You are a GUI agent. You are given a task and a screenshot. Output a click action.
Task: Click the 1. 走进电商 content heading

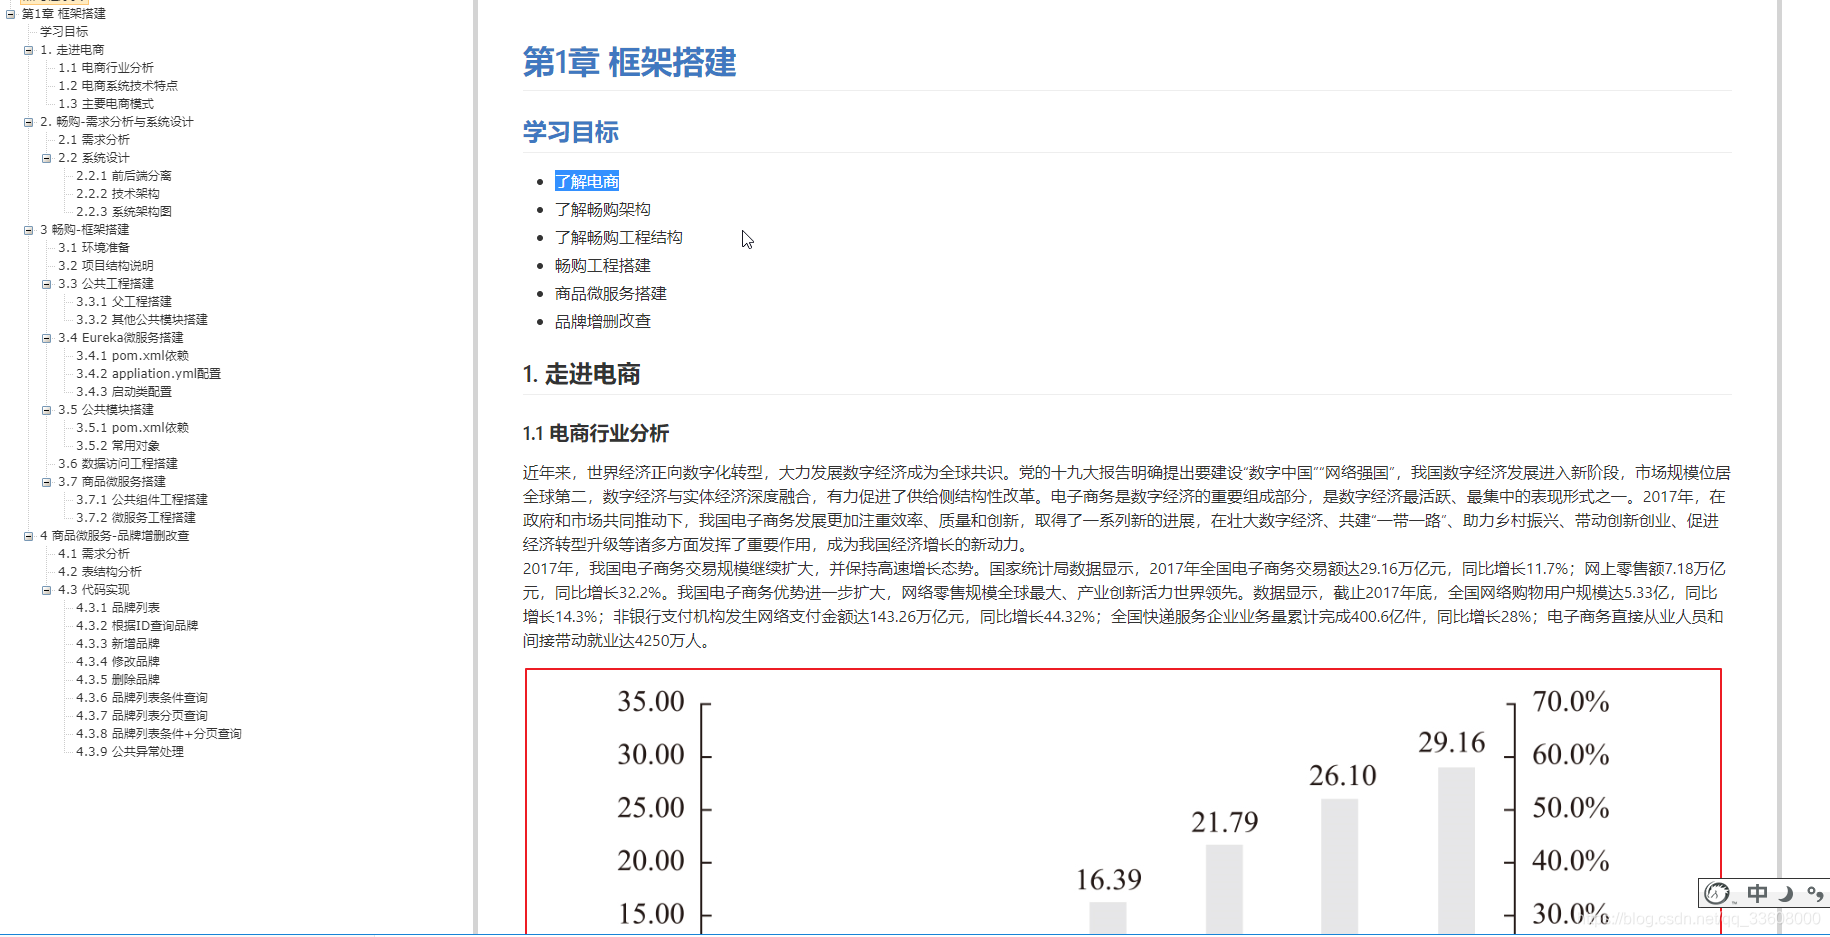581,374
